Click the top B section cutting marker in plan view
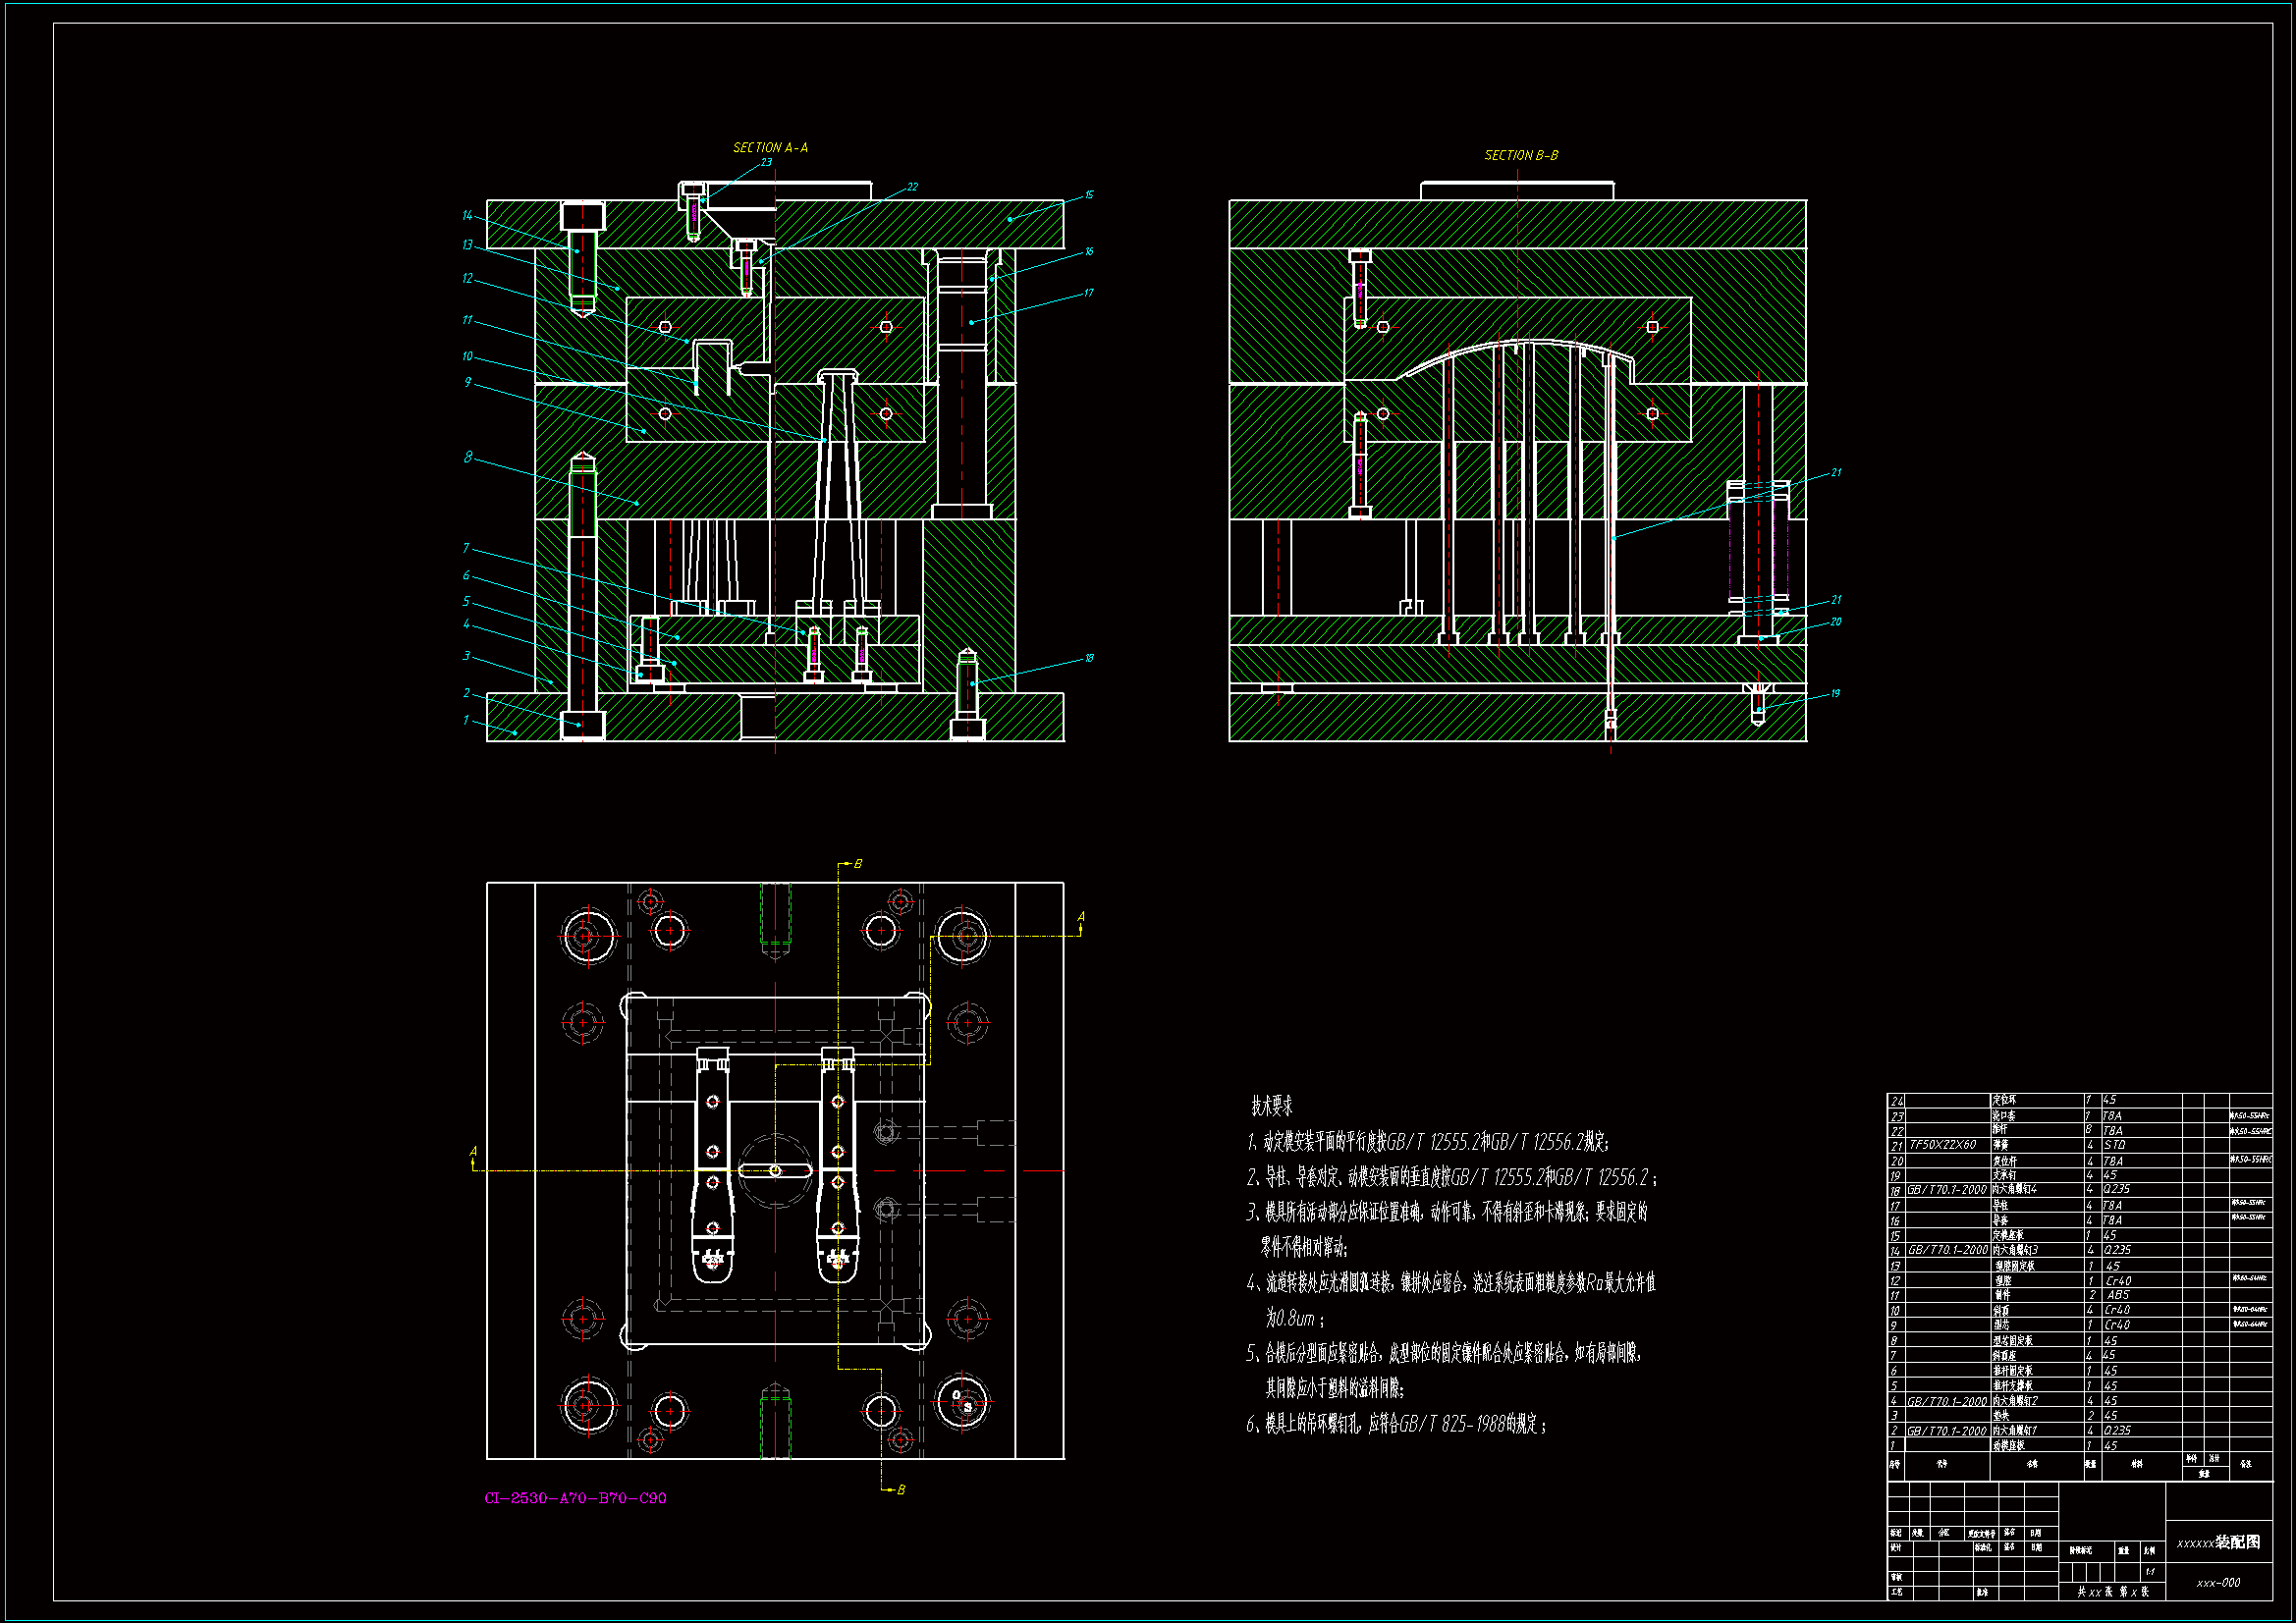Image resolution: width=2296 pixels, height=1623 pixels. tap(857, 864)
